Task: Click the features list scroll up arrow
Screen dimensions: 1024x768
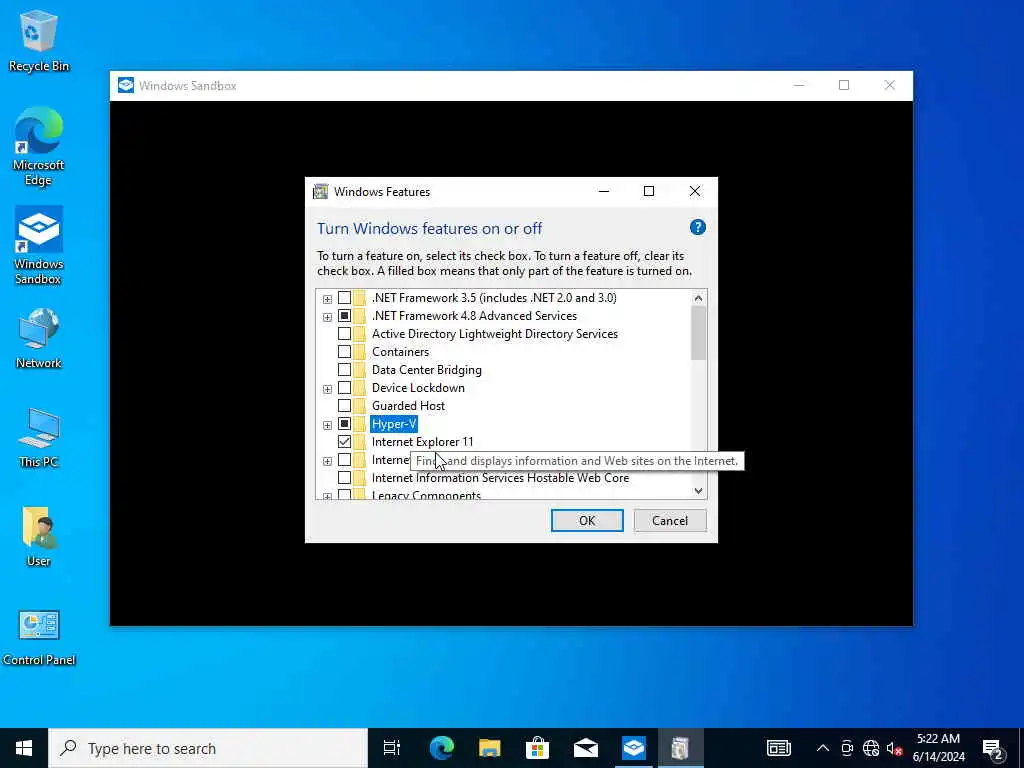Action: pyautogui.click(x=698, y=298)
